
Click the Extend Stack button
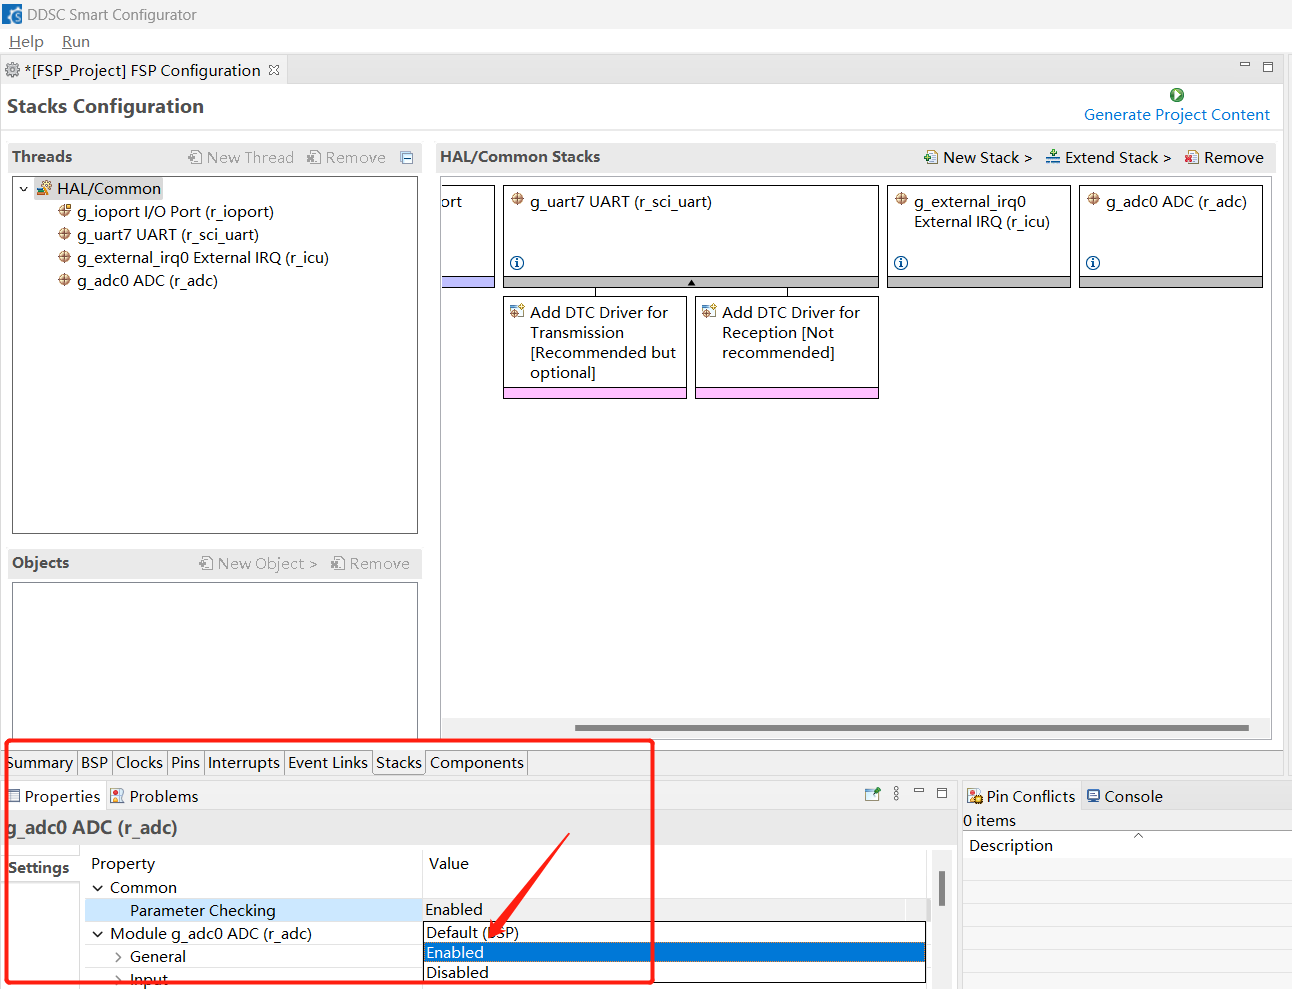[x=1108, y=157]
